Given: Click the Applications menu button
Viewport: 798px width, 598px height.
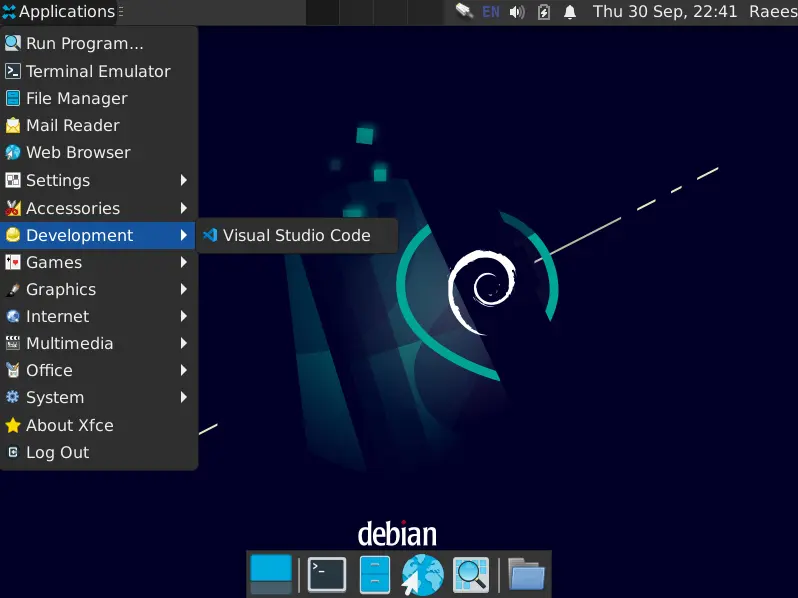Looking at the screenshot, I should 58,12.
